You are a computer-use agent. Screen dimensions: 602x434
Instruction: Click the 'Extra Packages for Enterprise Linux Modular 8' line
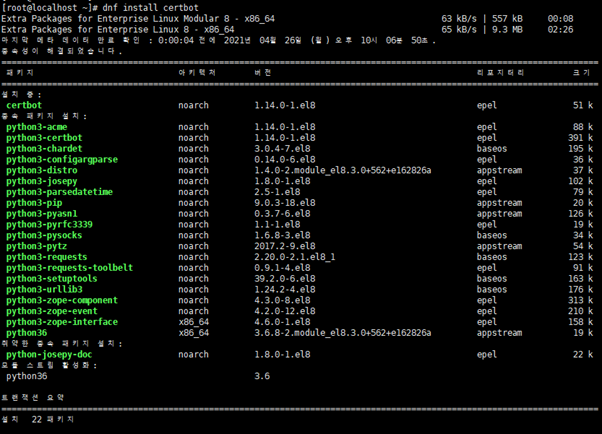pyautogui.click(x=138, y=19)
